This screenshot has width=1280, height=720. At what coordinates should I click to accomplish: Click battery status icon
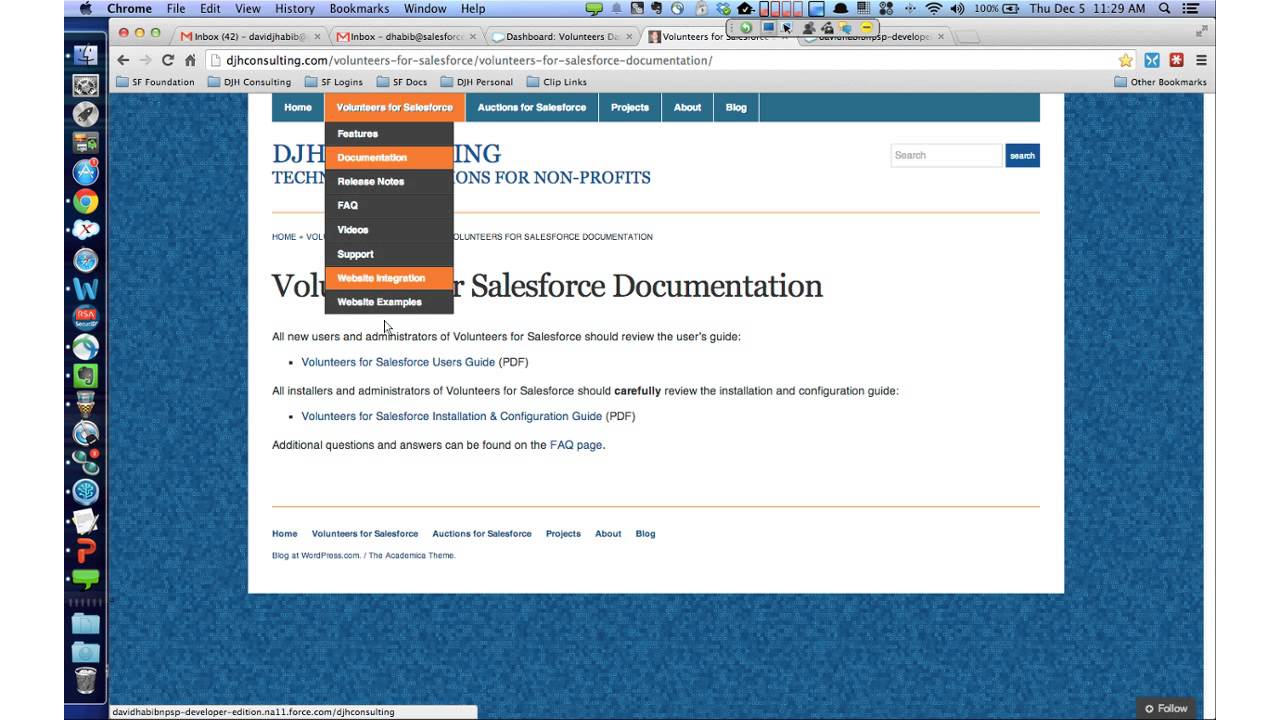pos(1011,8)
